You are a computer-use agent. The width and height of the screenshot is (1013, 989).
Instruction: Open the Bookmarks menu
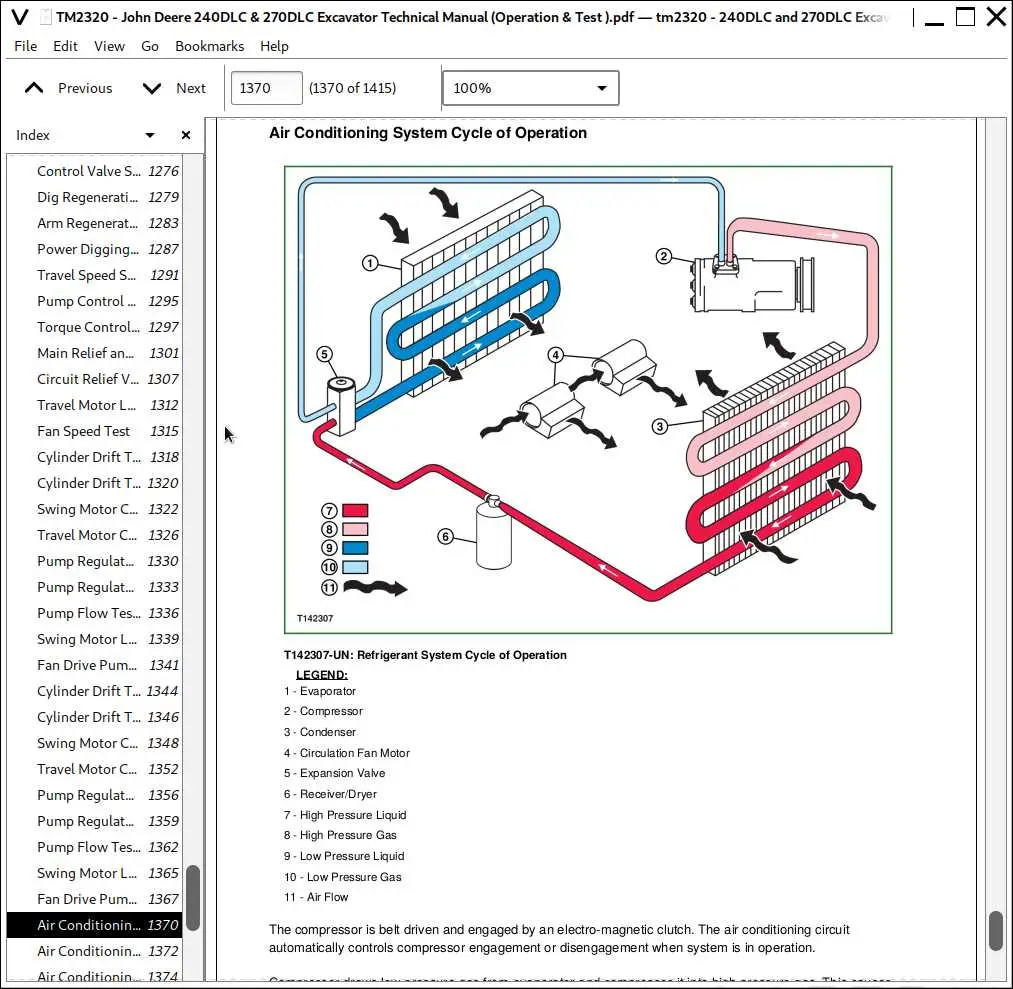pos(209,46)
